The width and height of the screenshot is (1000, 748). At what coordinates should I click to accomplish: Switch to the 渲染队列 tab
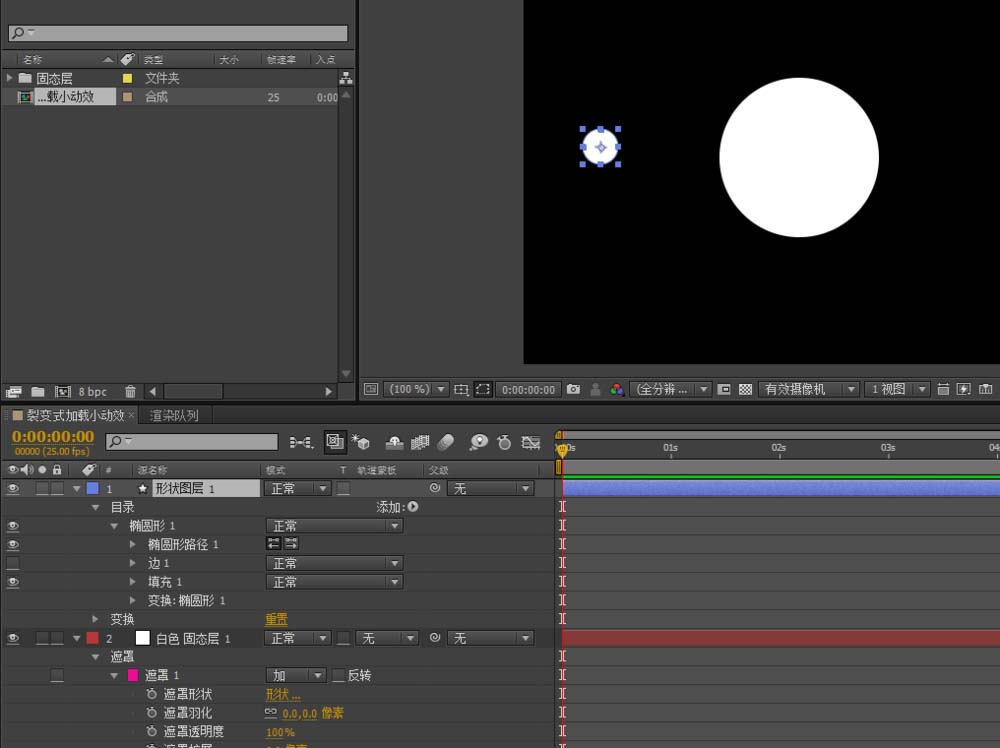[x=174, y=415]
